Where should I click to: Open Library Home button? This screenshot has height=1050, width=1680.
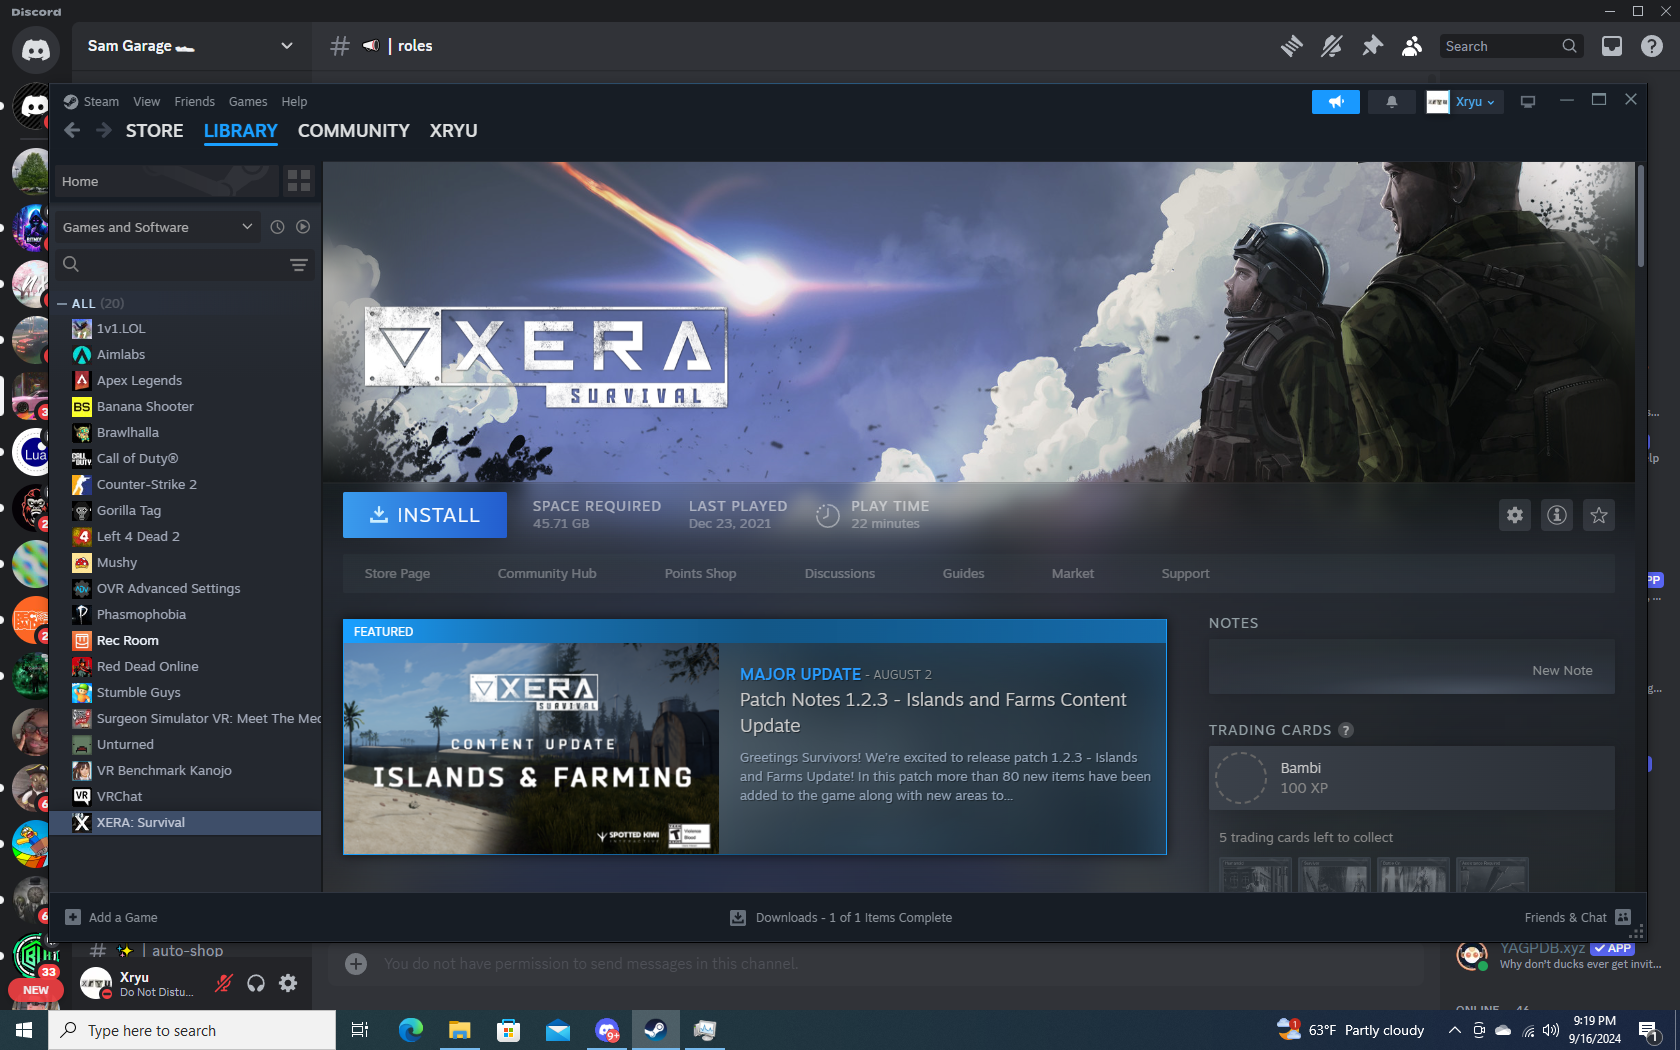tap(167, 181)
